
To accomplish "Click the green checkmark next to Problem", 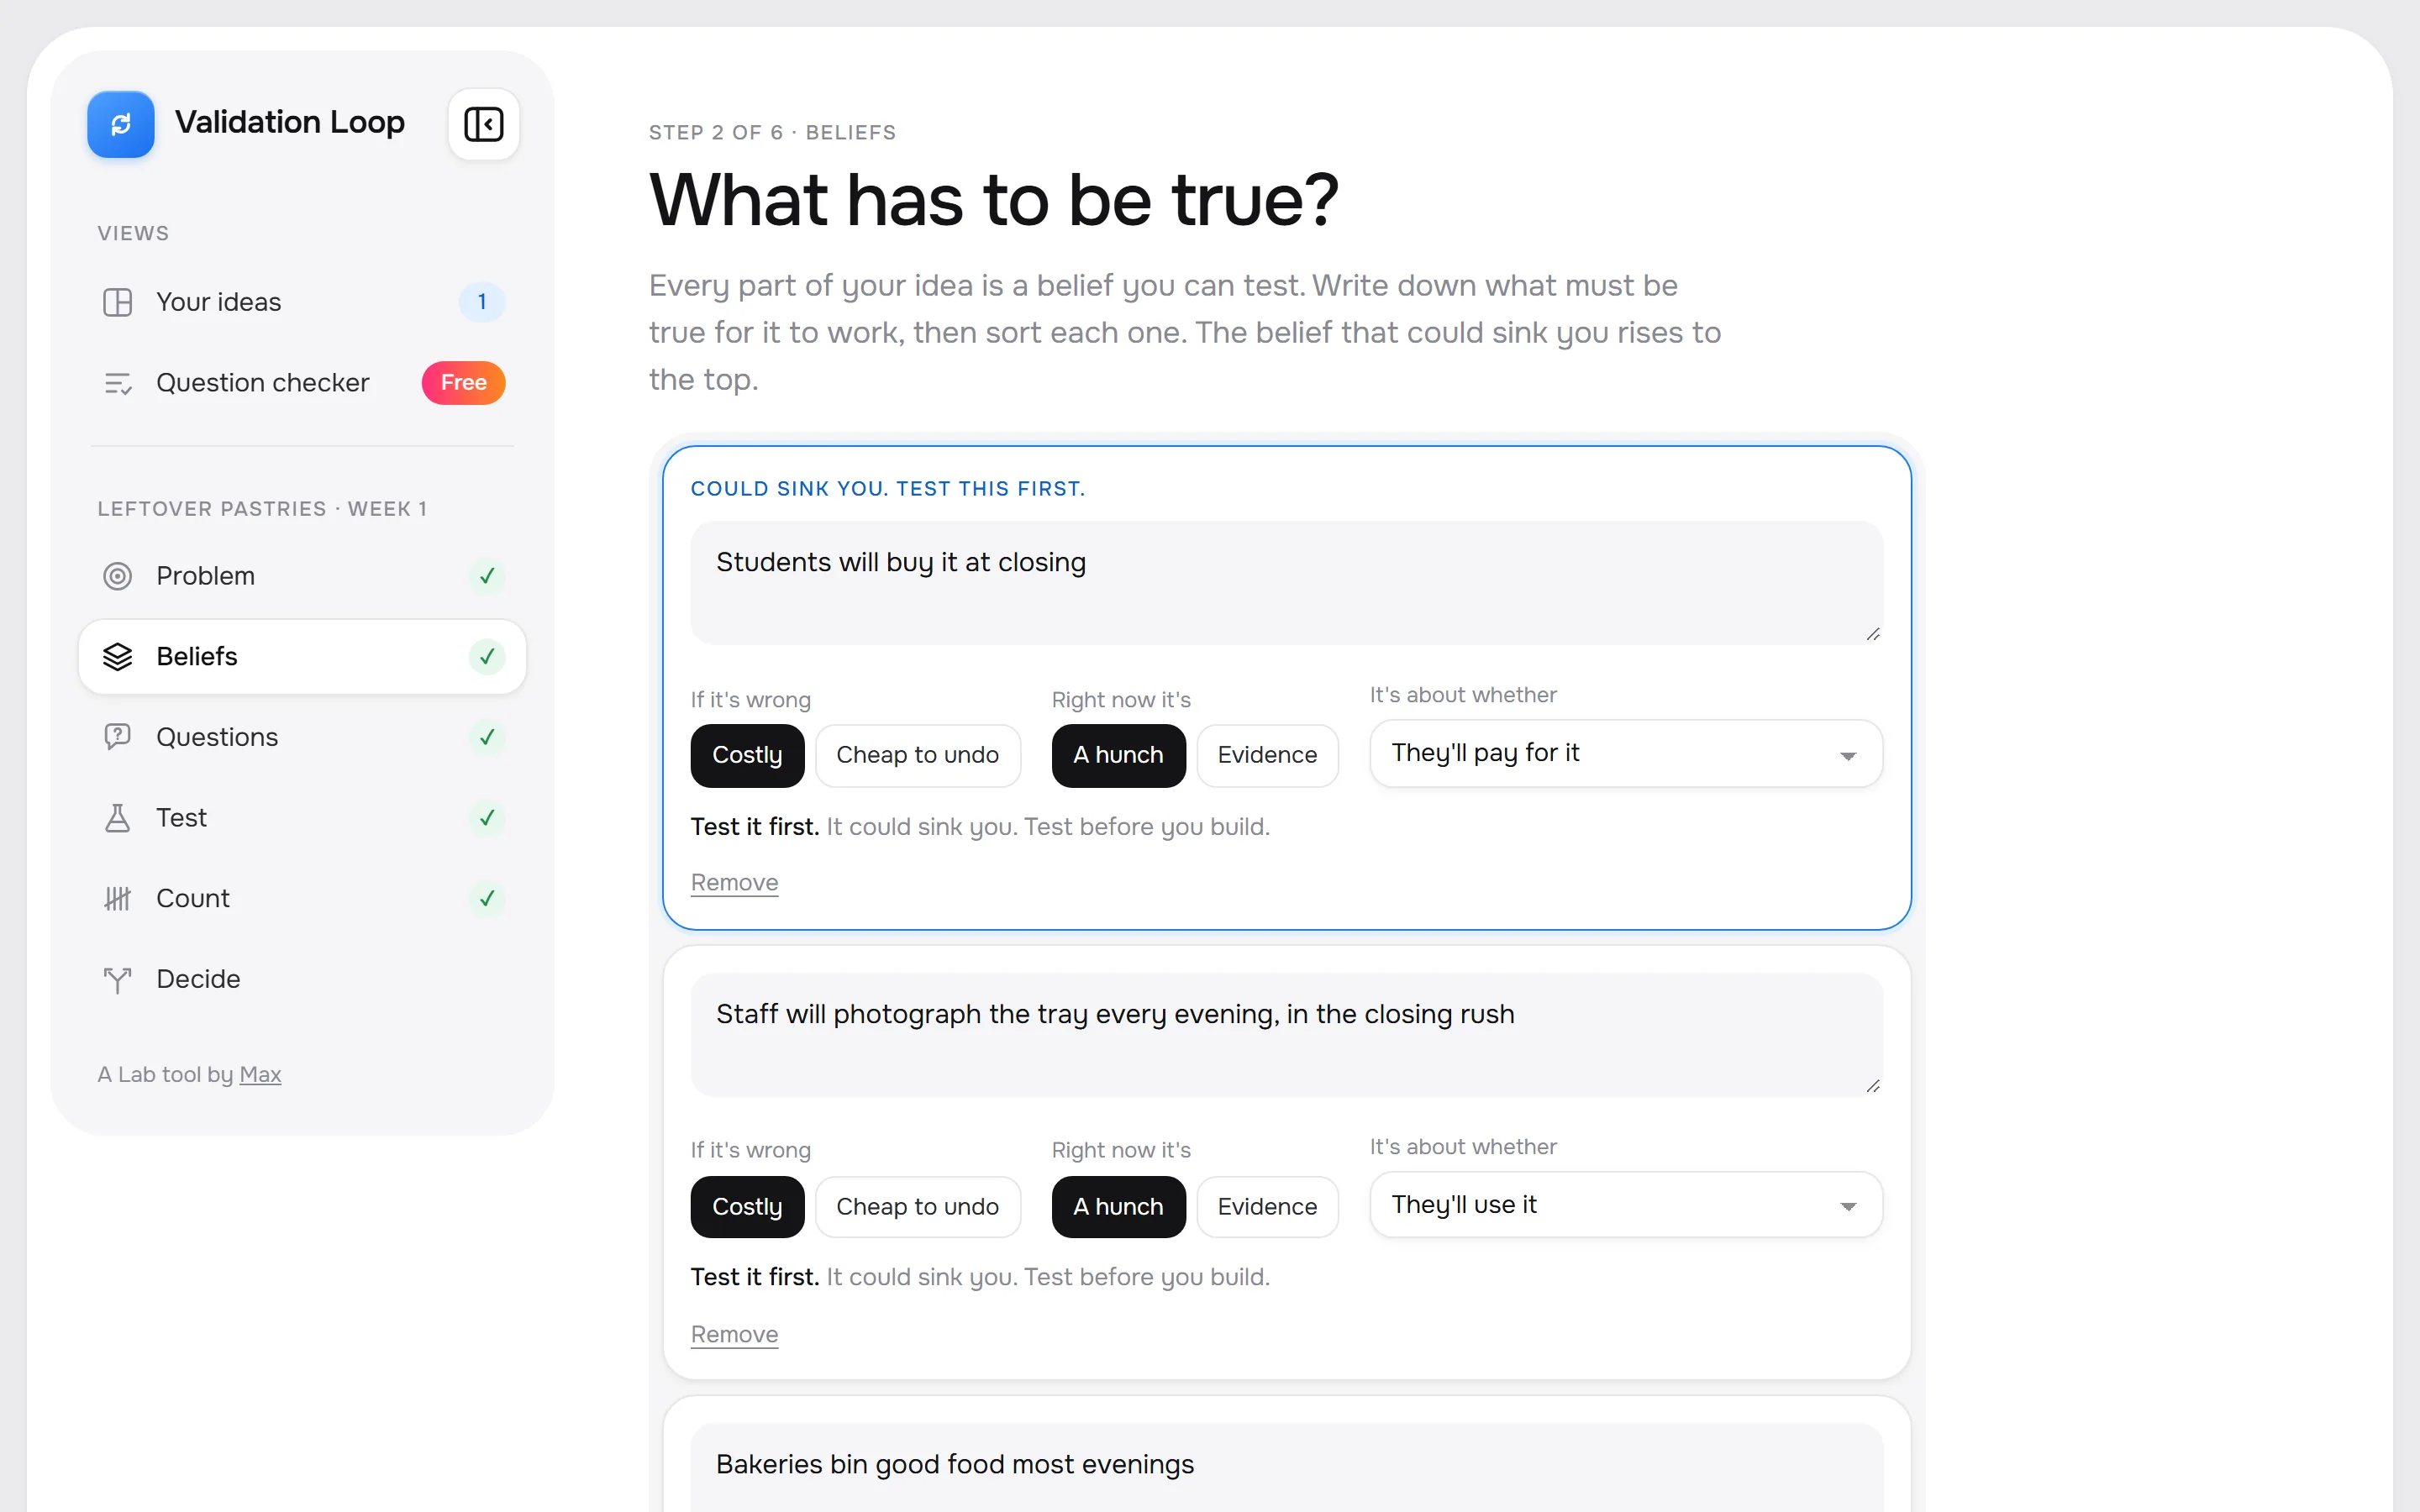I will 487,576.
